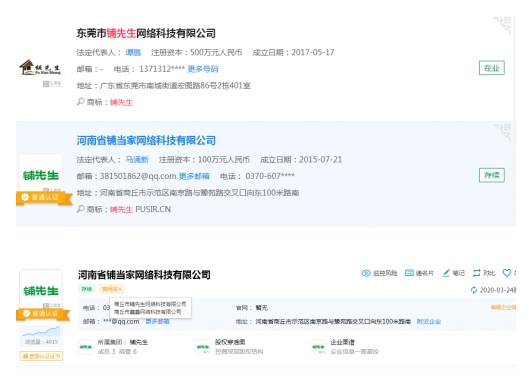Image resolution: width=529 pixels, height=376 pixels.
Task: Click the green 铺先生 logo in 河南省 result
Action: pos(41,175)
